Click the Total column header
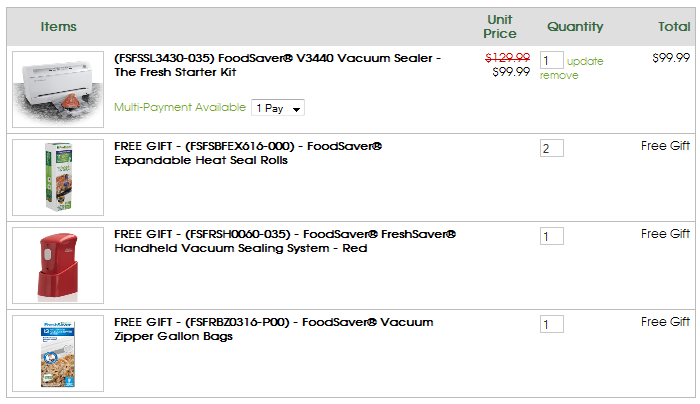Screen dimensions: 700x404 tap(674, 27)
